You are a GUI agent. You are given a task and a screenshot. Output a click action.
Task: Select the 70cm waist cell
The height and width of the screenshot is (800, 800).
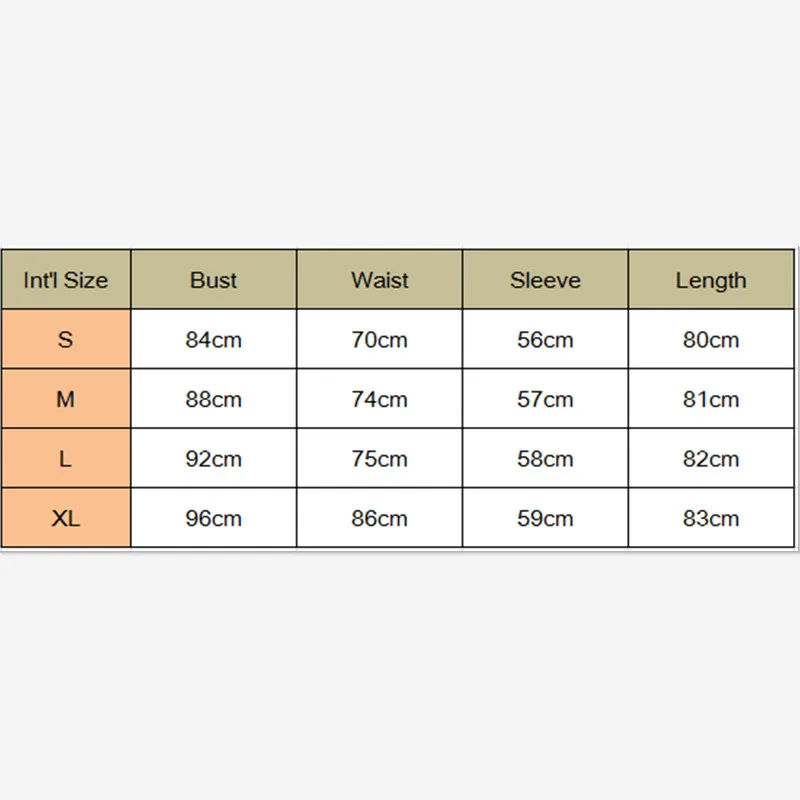(379, 339)
